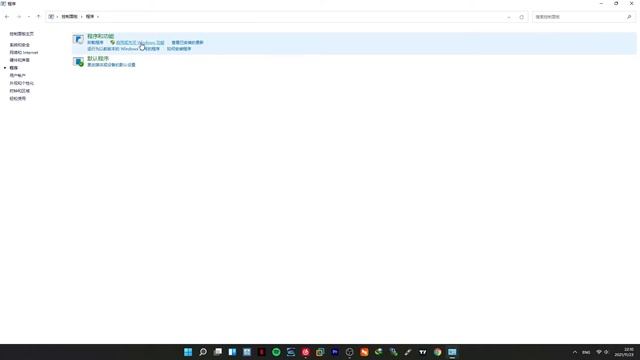Click 查看已安装的更新 link
The width and height of the screenshot is (640, 360).
pyautogui.click(x=187, y=42)
